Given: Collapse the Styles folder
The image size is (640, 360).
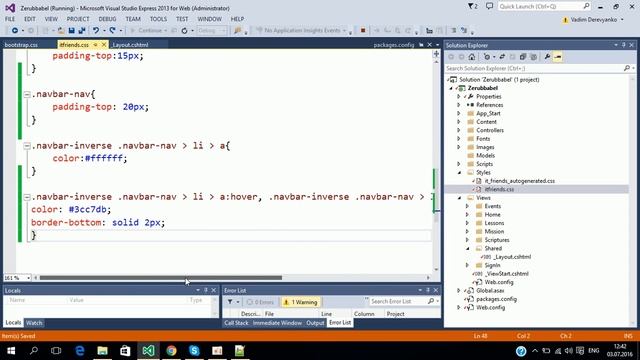Looking at the screenshot, I should (459, 173).
